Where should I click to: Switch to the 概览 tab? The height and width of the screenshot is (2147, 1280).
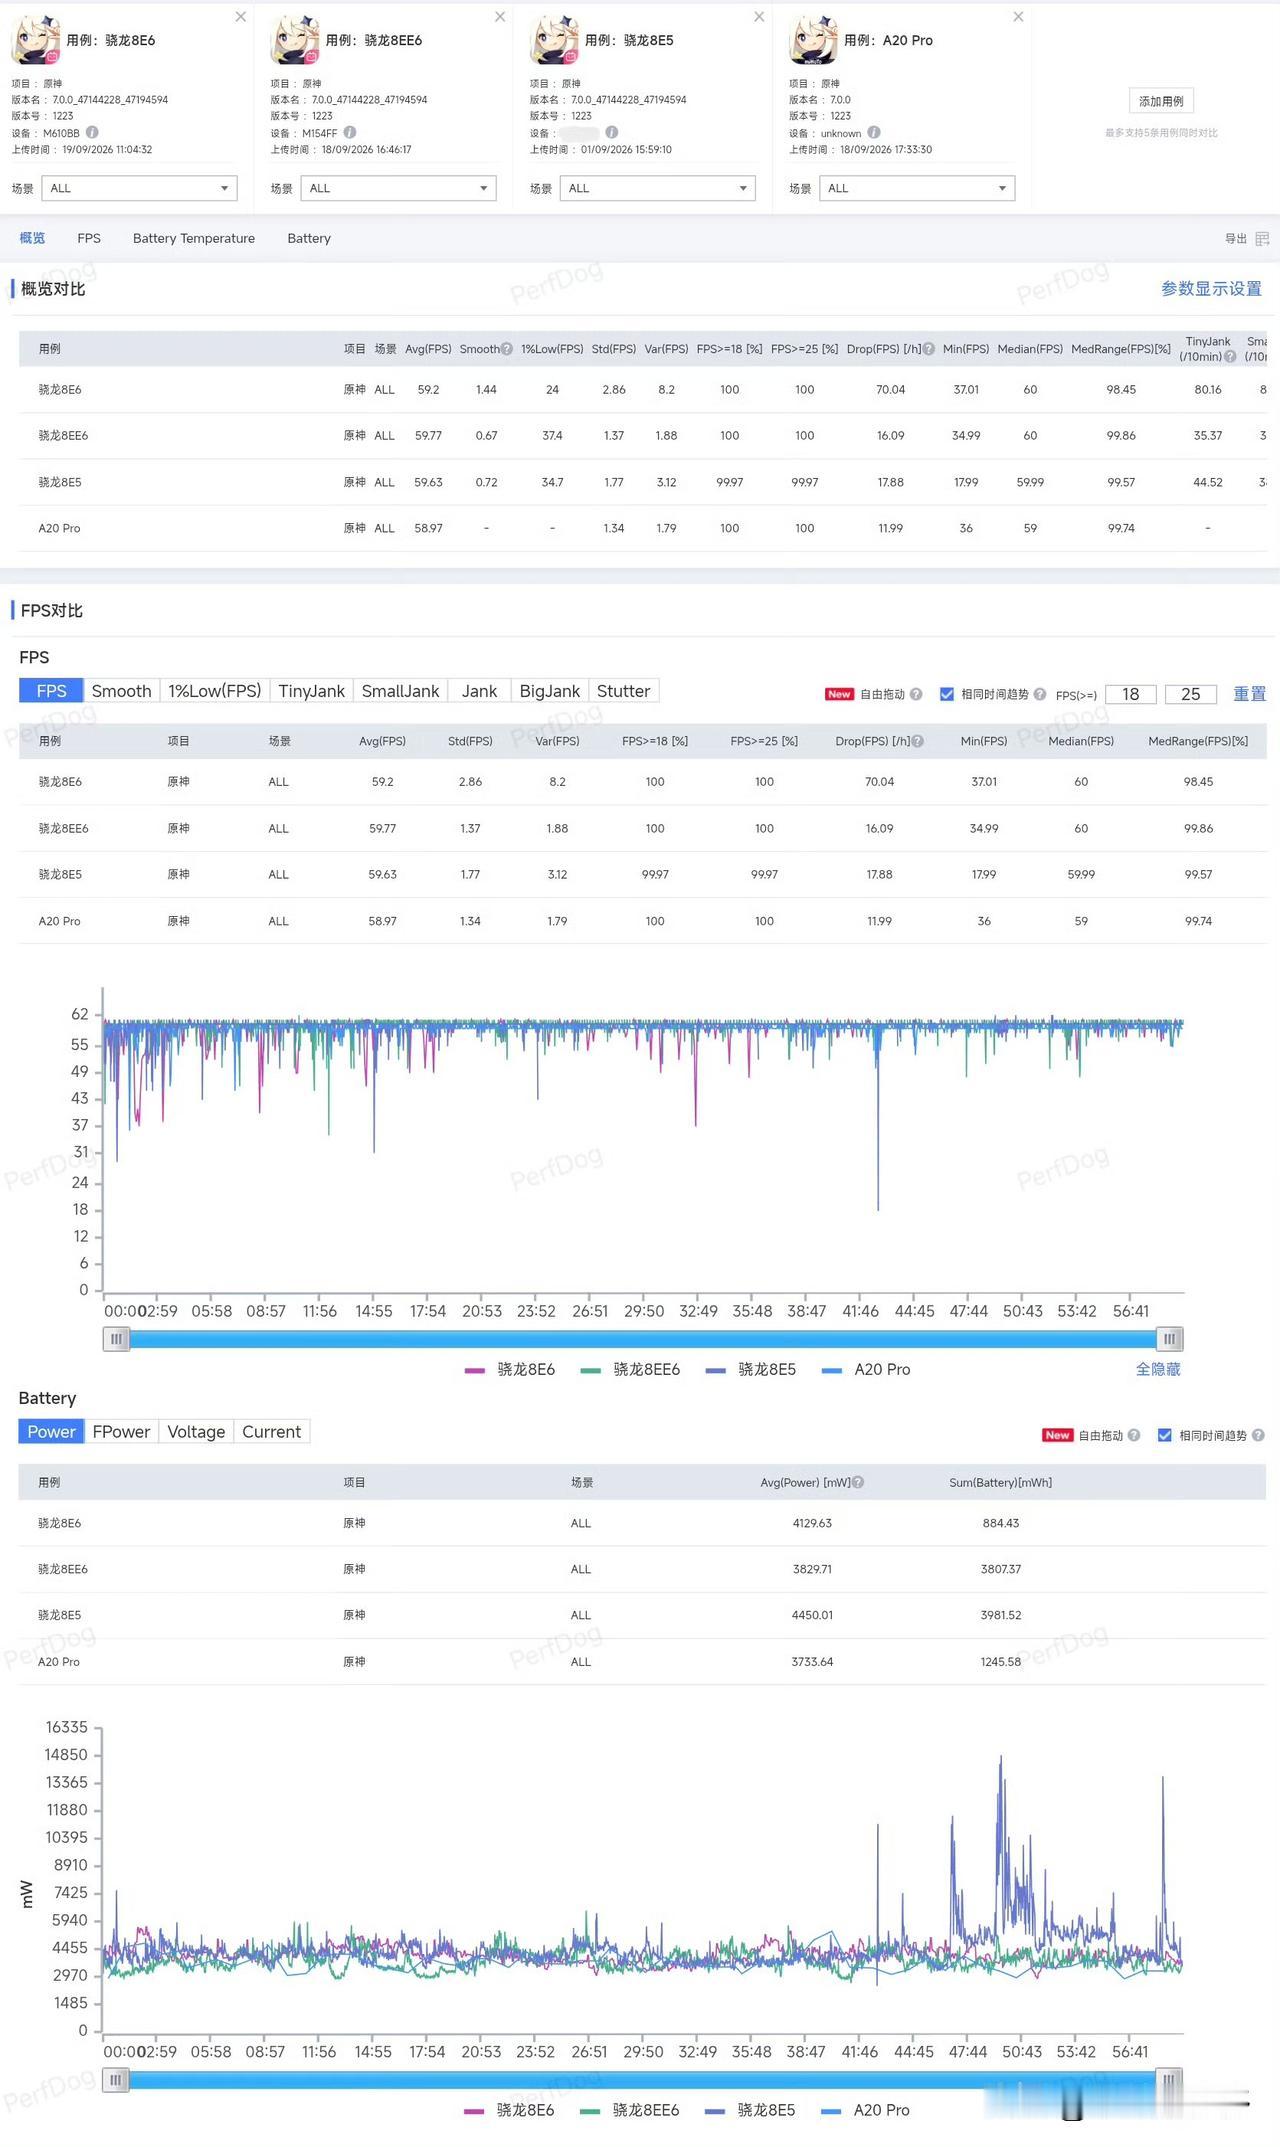32,238
